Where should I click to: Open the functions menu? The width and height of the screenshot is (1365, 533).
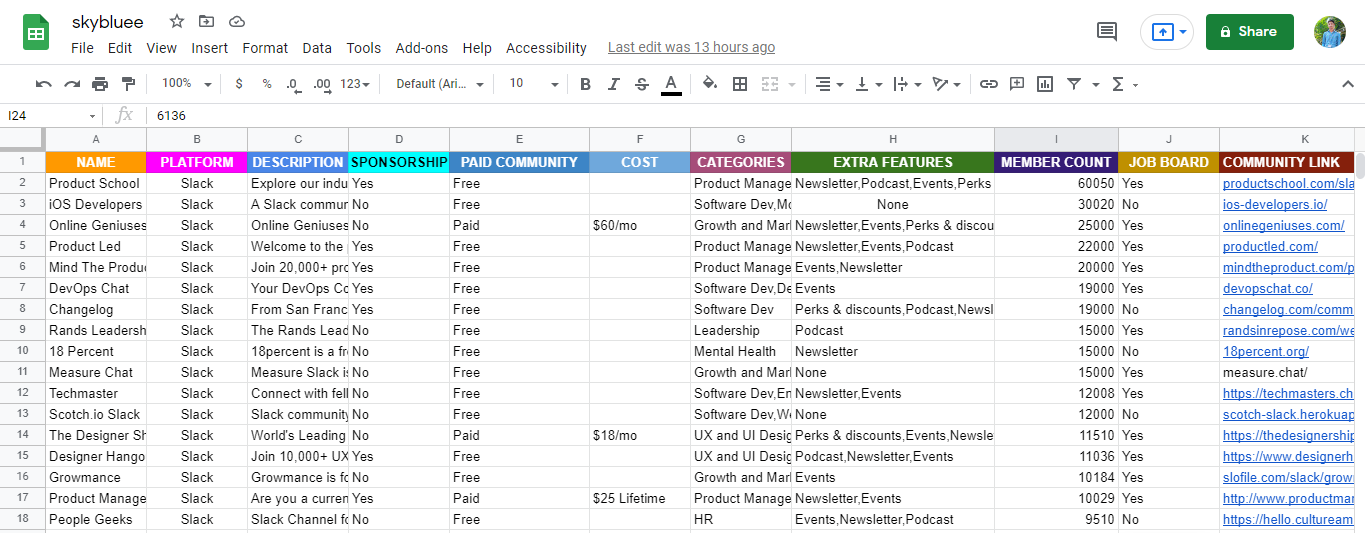[x=1124, y=84]
